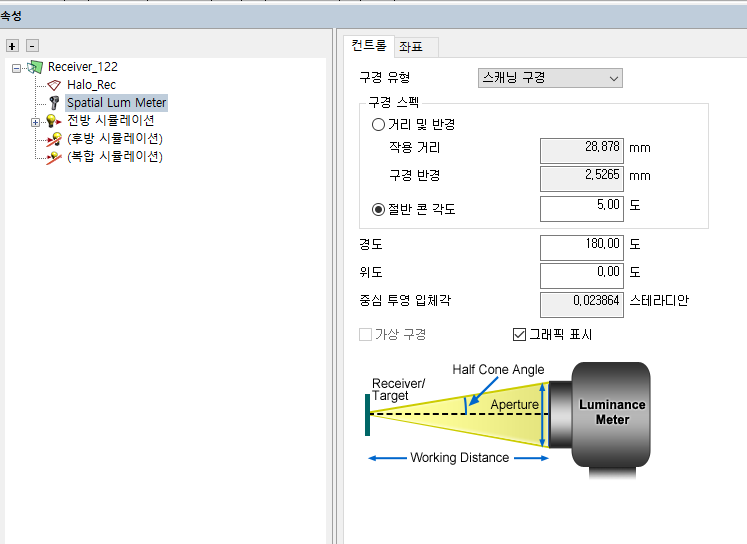Click the Receiver_122 receiver icon

(35, 67)
